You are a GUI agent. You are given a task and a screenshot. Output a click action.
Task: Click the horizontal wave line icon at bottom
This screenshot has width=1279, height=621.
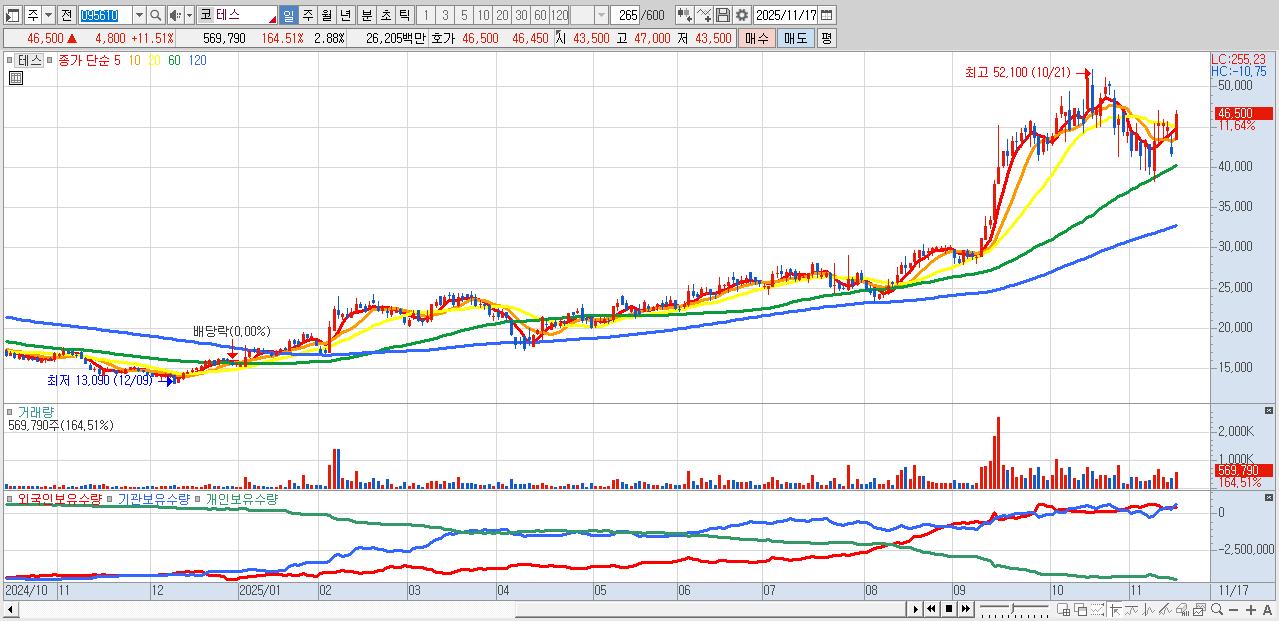[1131, 609]
